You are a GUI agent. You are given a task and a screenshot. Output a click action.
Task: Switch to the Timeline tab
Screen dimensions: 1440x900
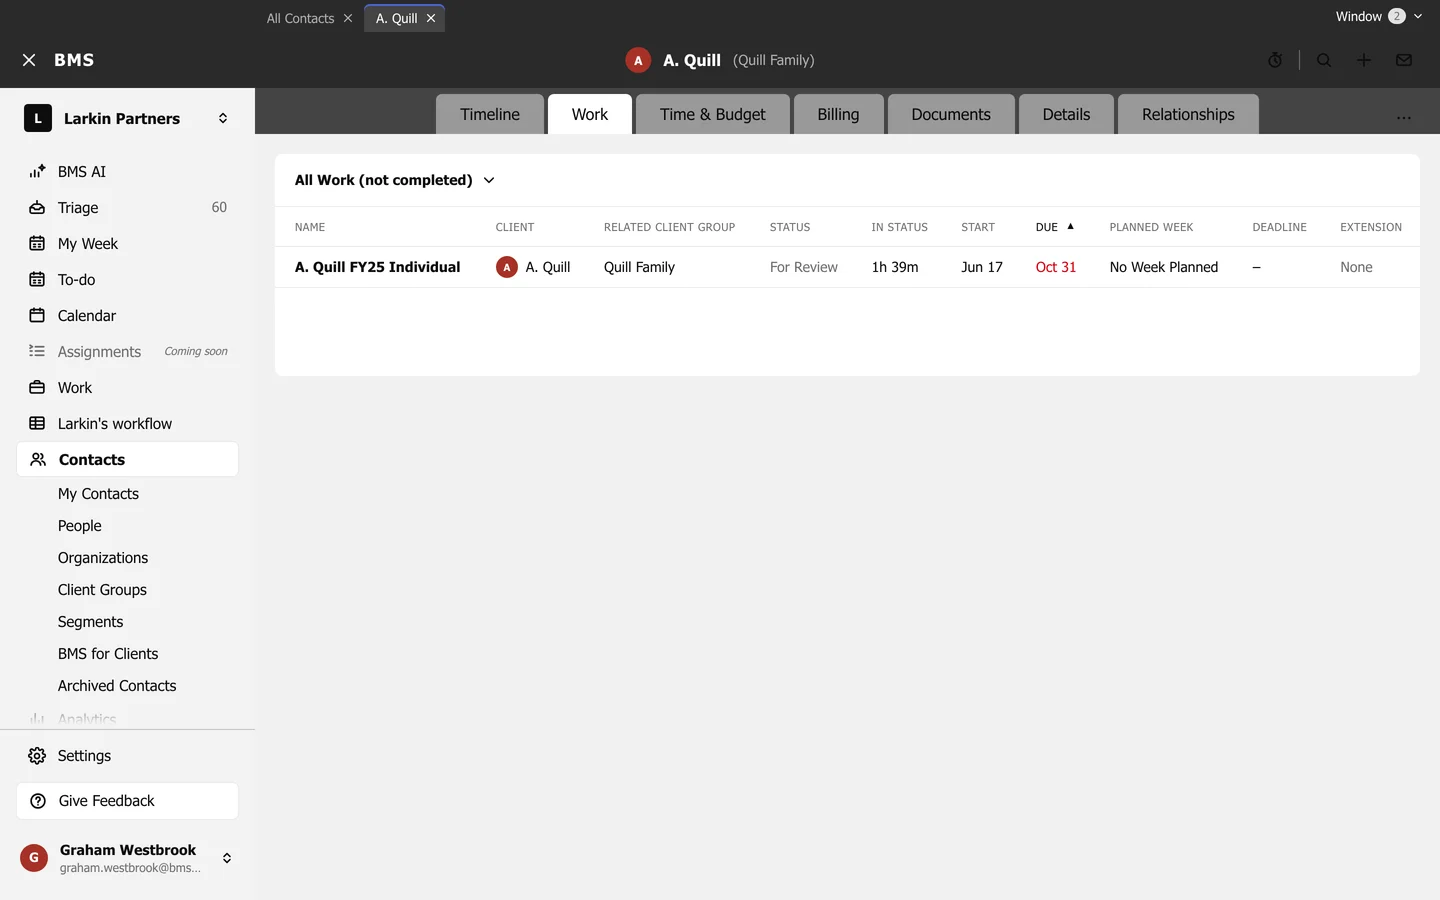490,114
